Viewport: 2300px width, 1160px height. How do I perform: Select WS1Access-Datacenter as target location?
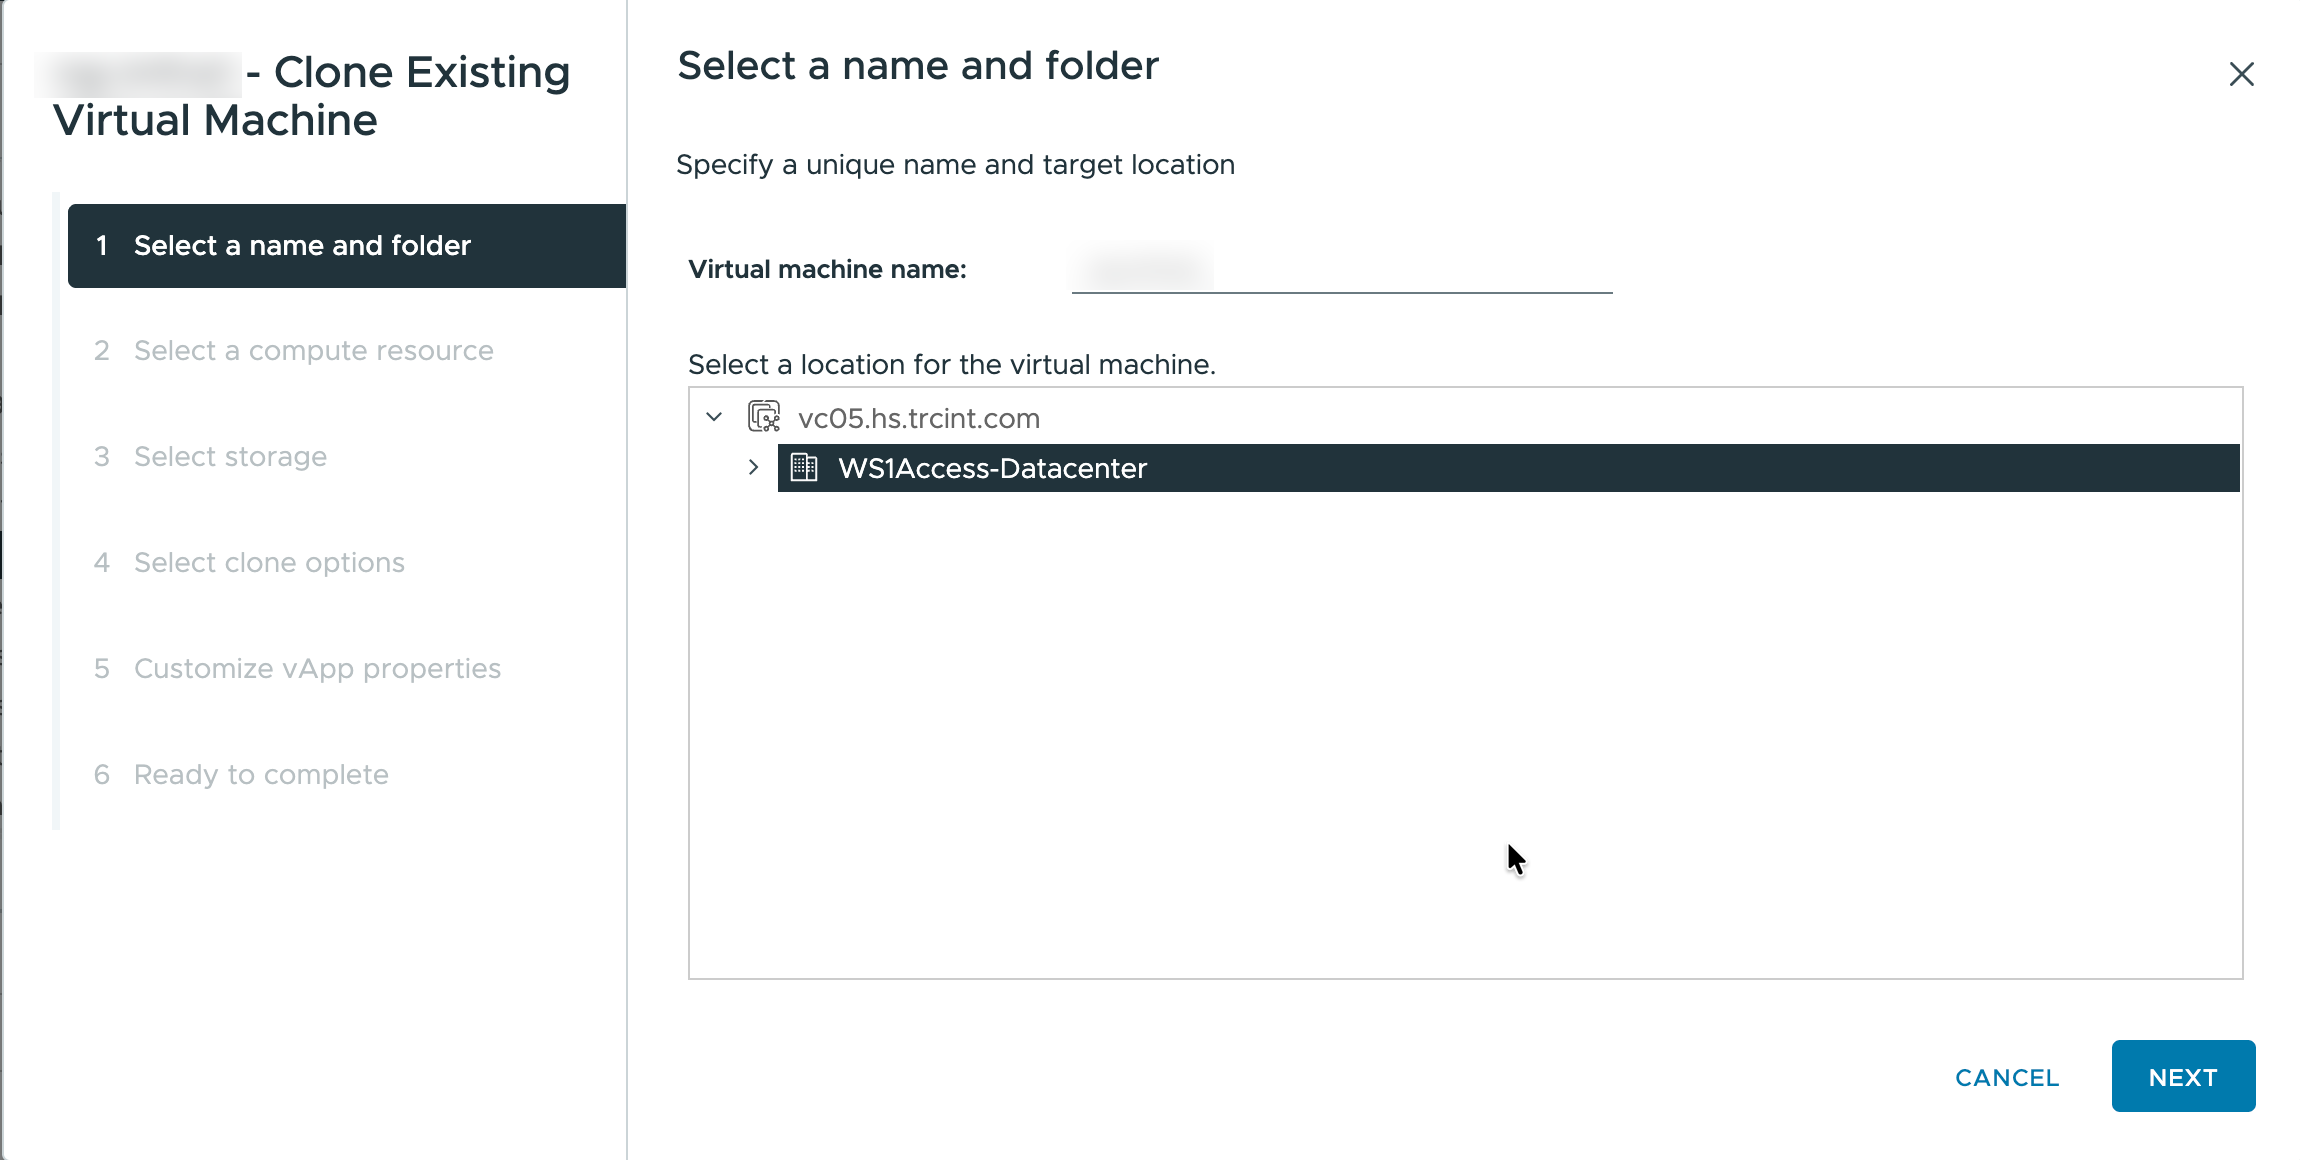pos(1508,468)
